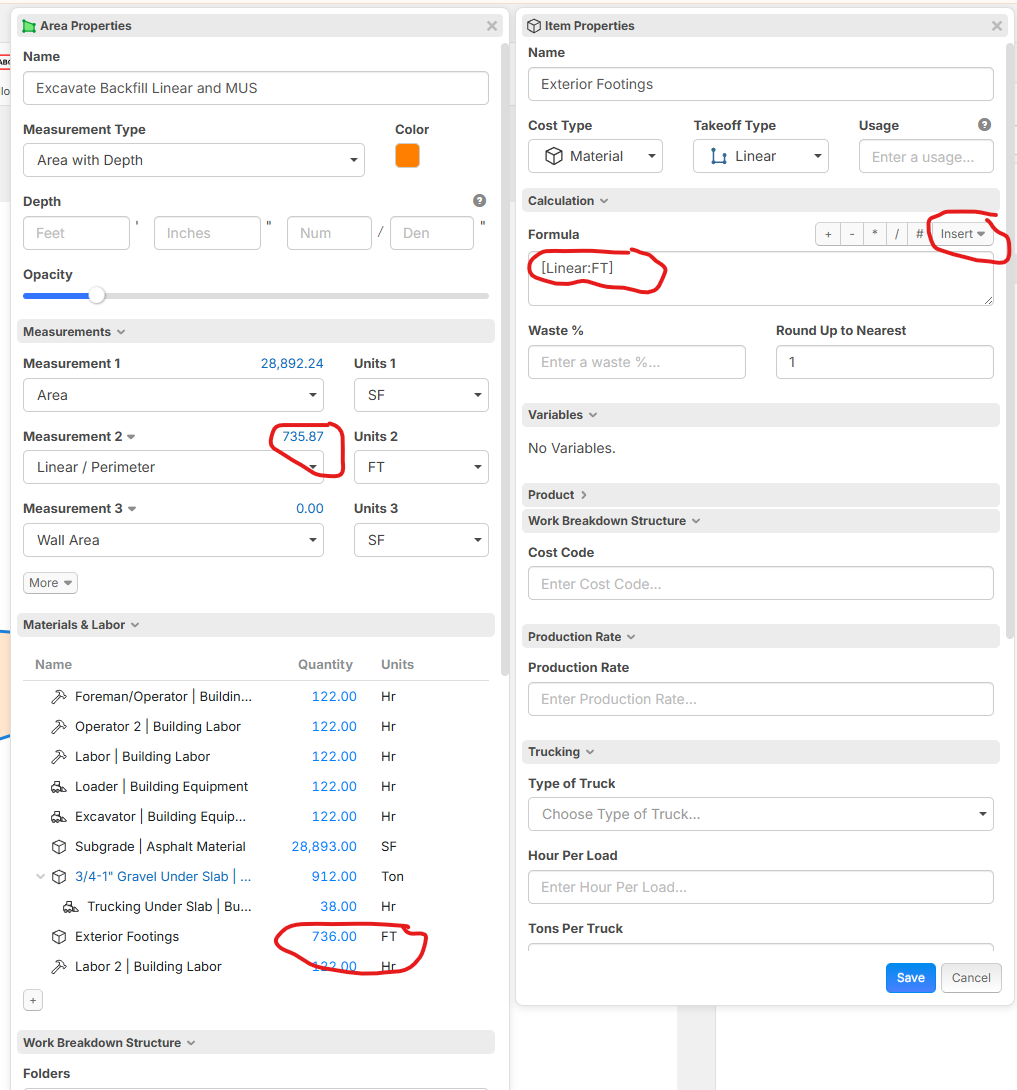The image size is (1017, 1090).
Task: Click the Depth help question mark icon
Action: tap(479, 200)
